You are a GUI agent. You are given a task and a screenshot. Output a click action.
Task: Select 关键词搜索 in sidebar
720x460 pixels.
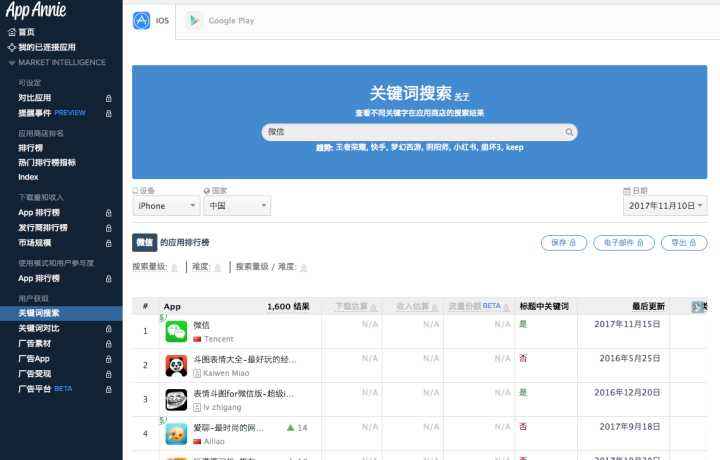pyautogui.click(x=39, y=313)
